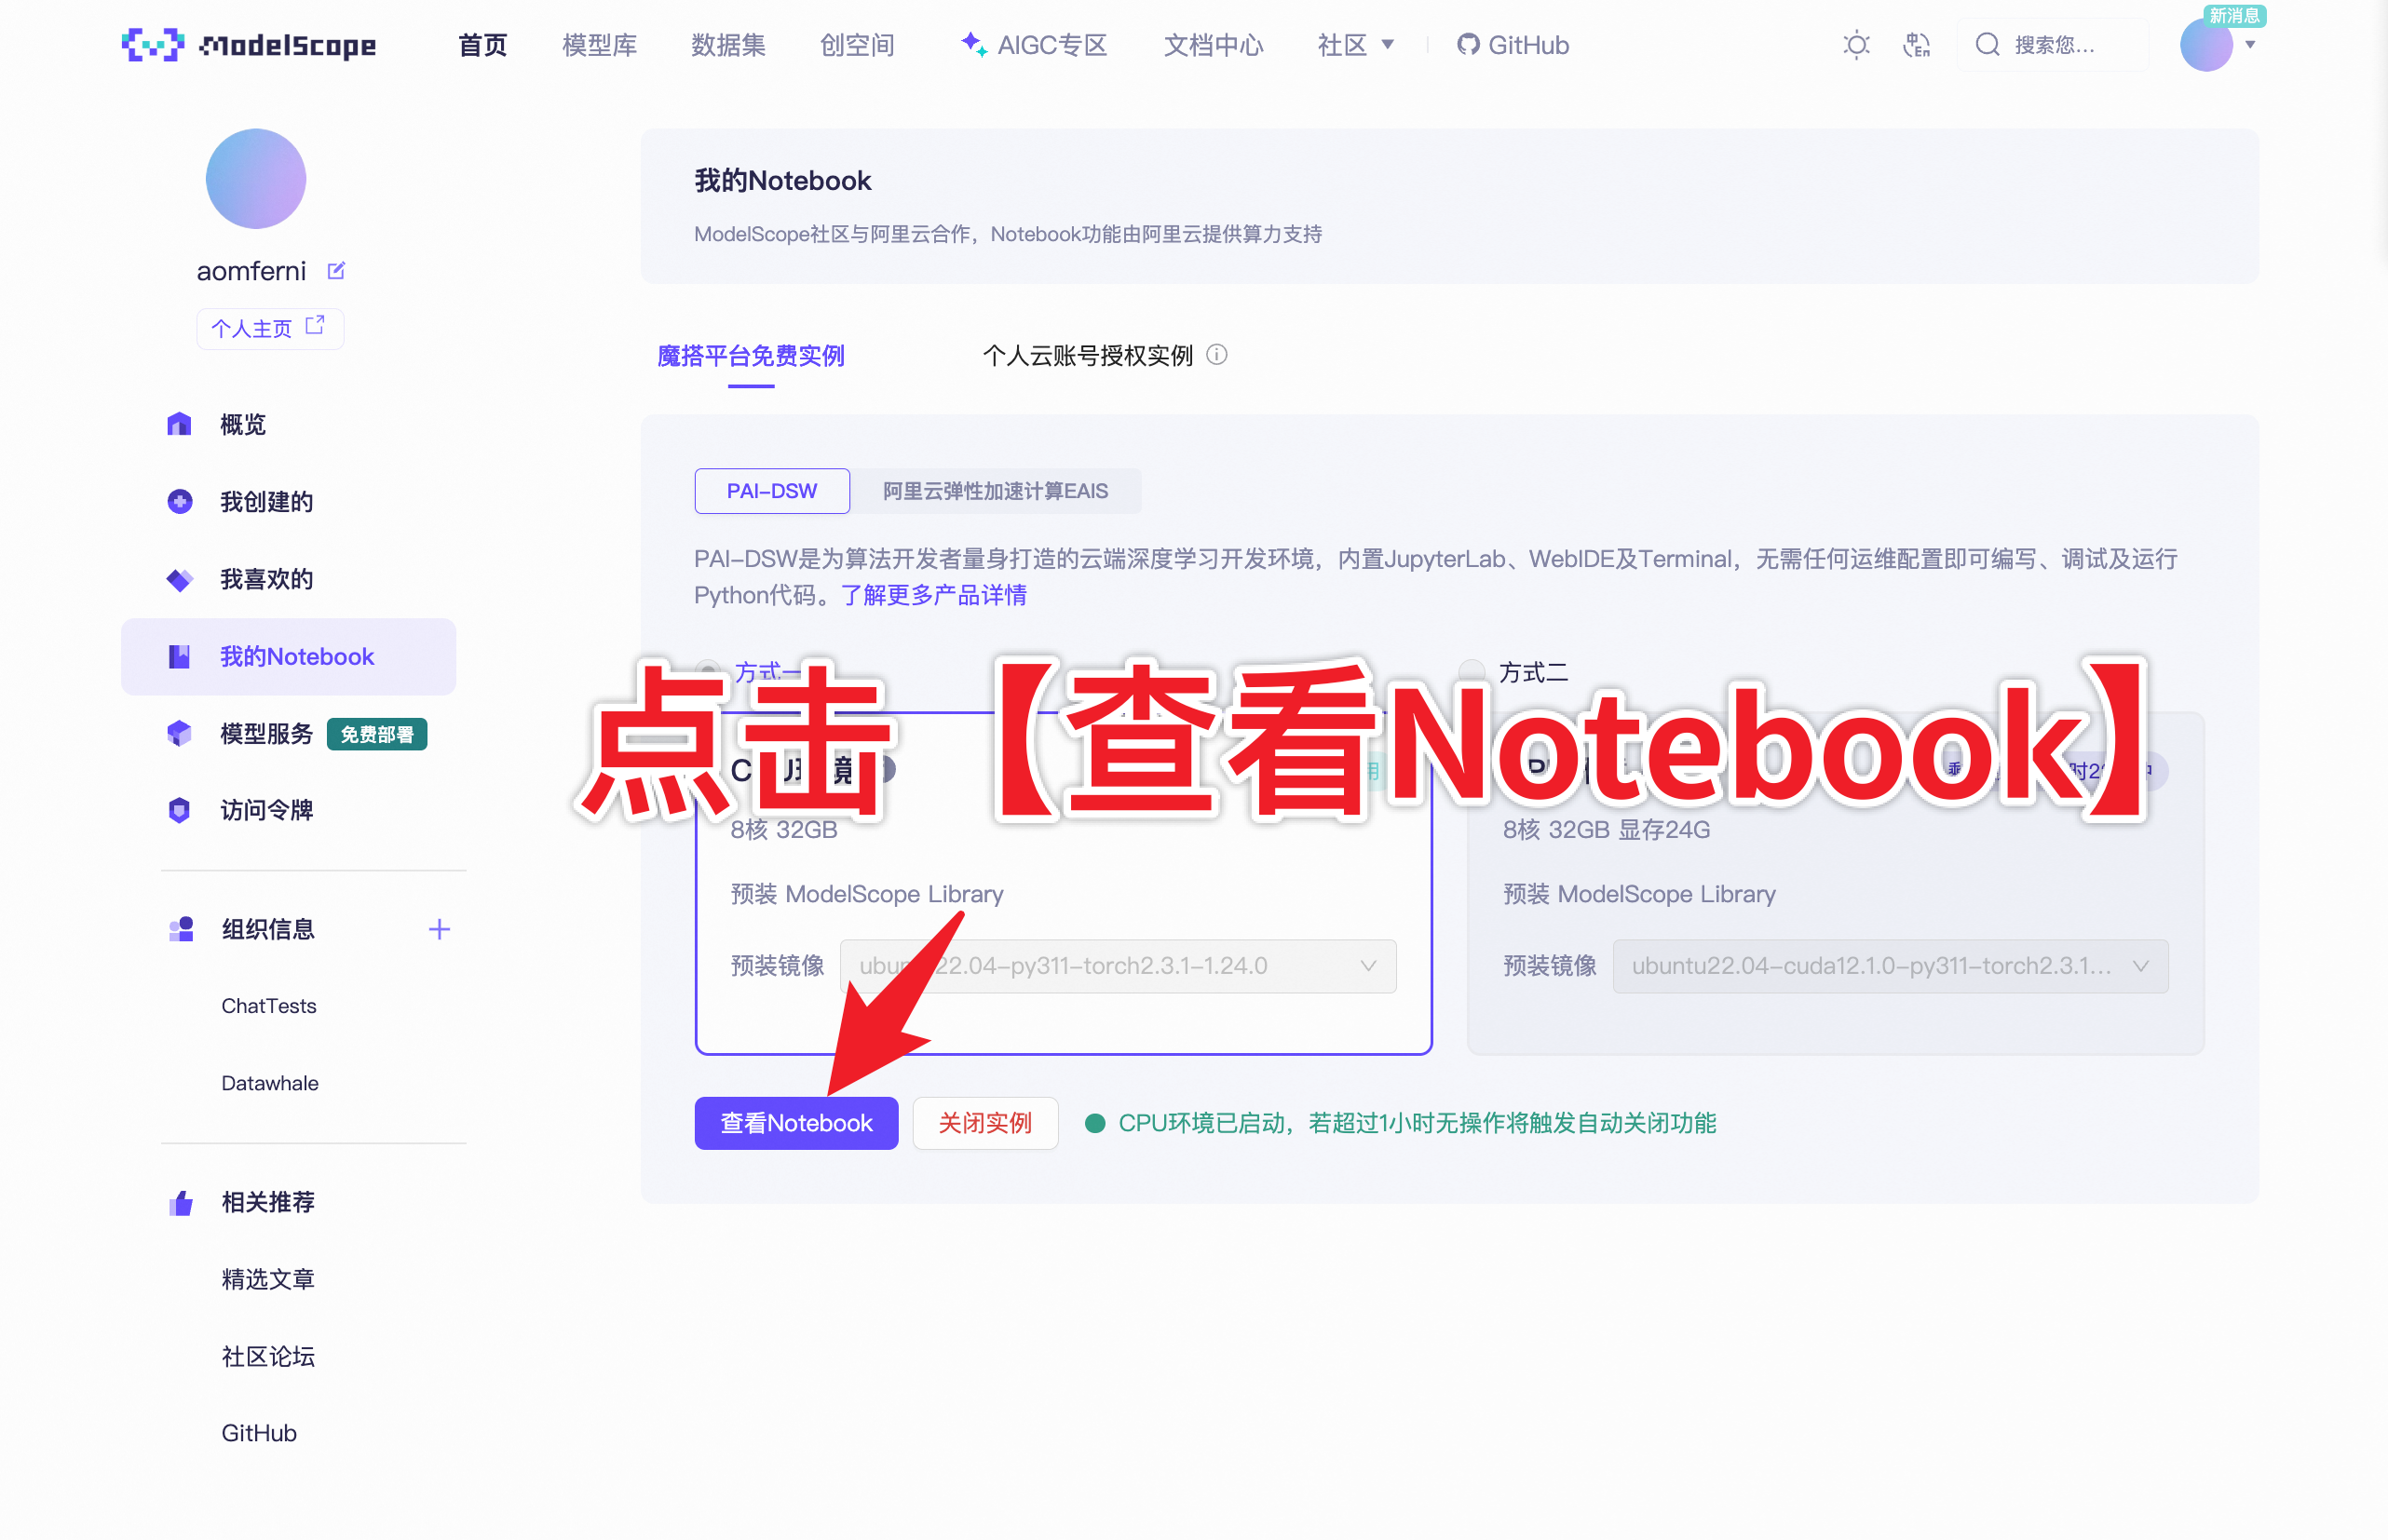This screenshot has width=2388, height=1540.
Task: Click the 模型服务 cube icon
Action: [179, 733]
